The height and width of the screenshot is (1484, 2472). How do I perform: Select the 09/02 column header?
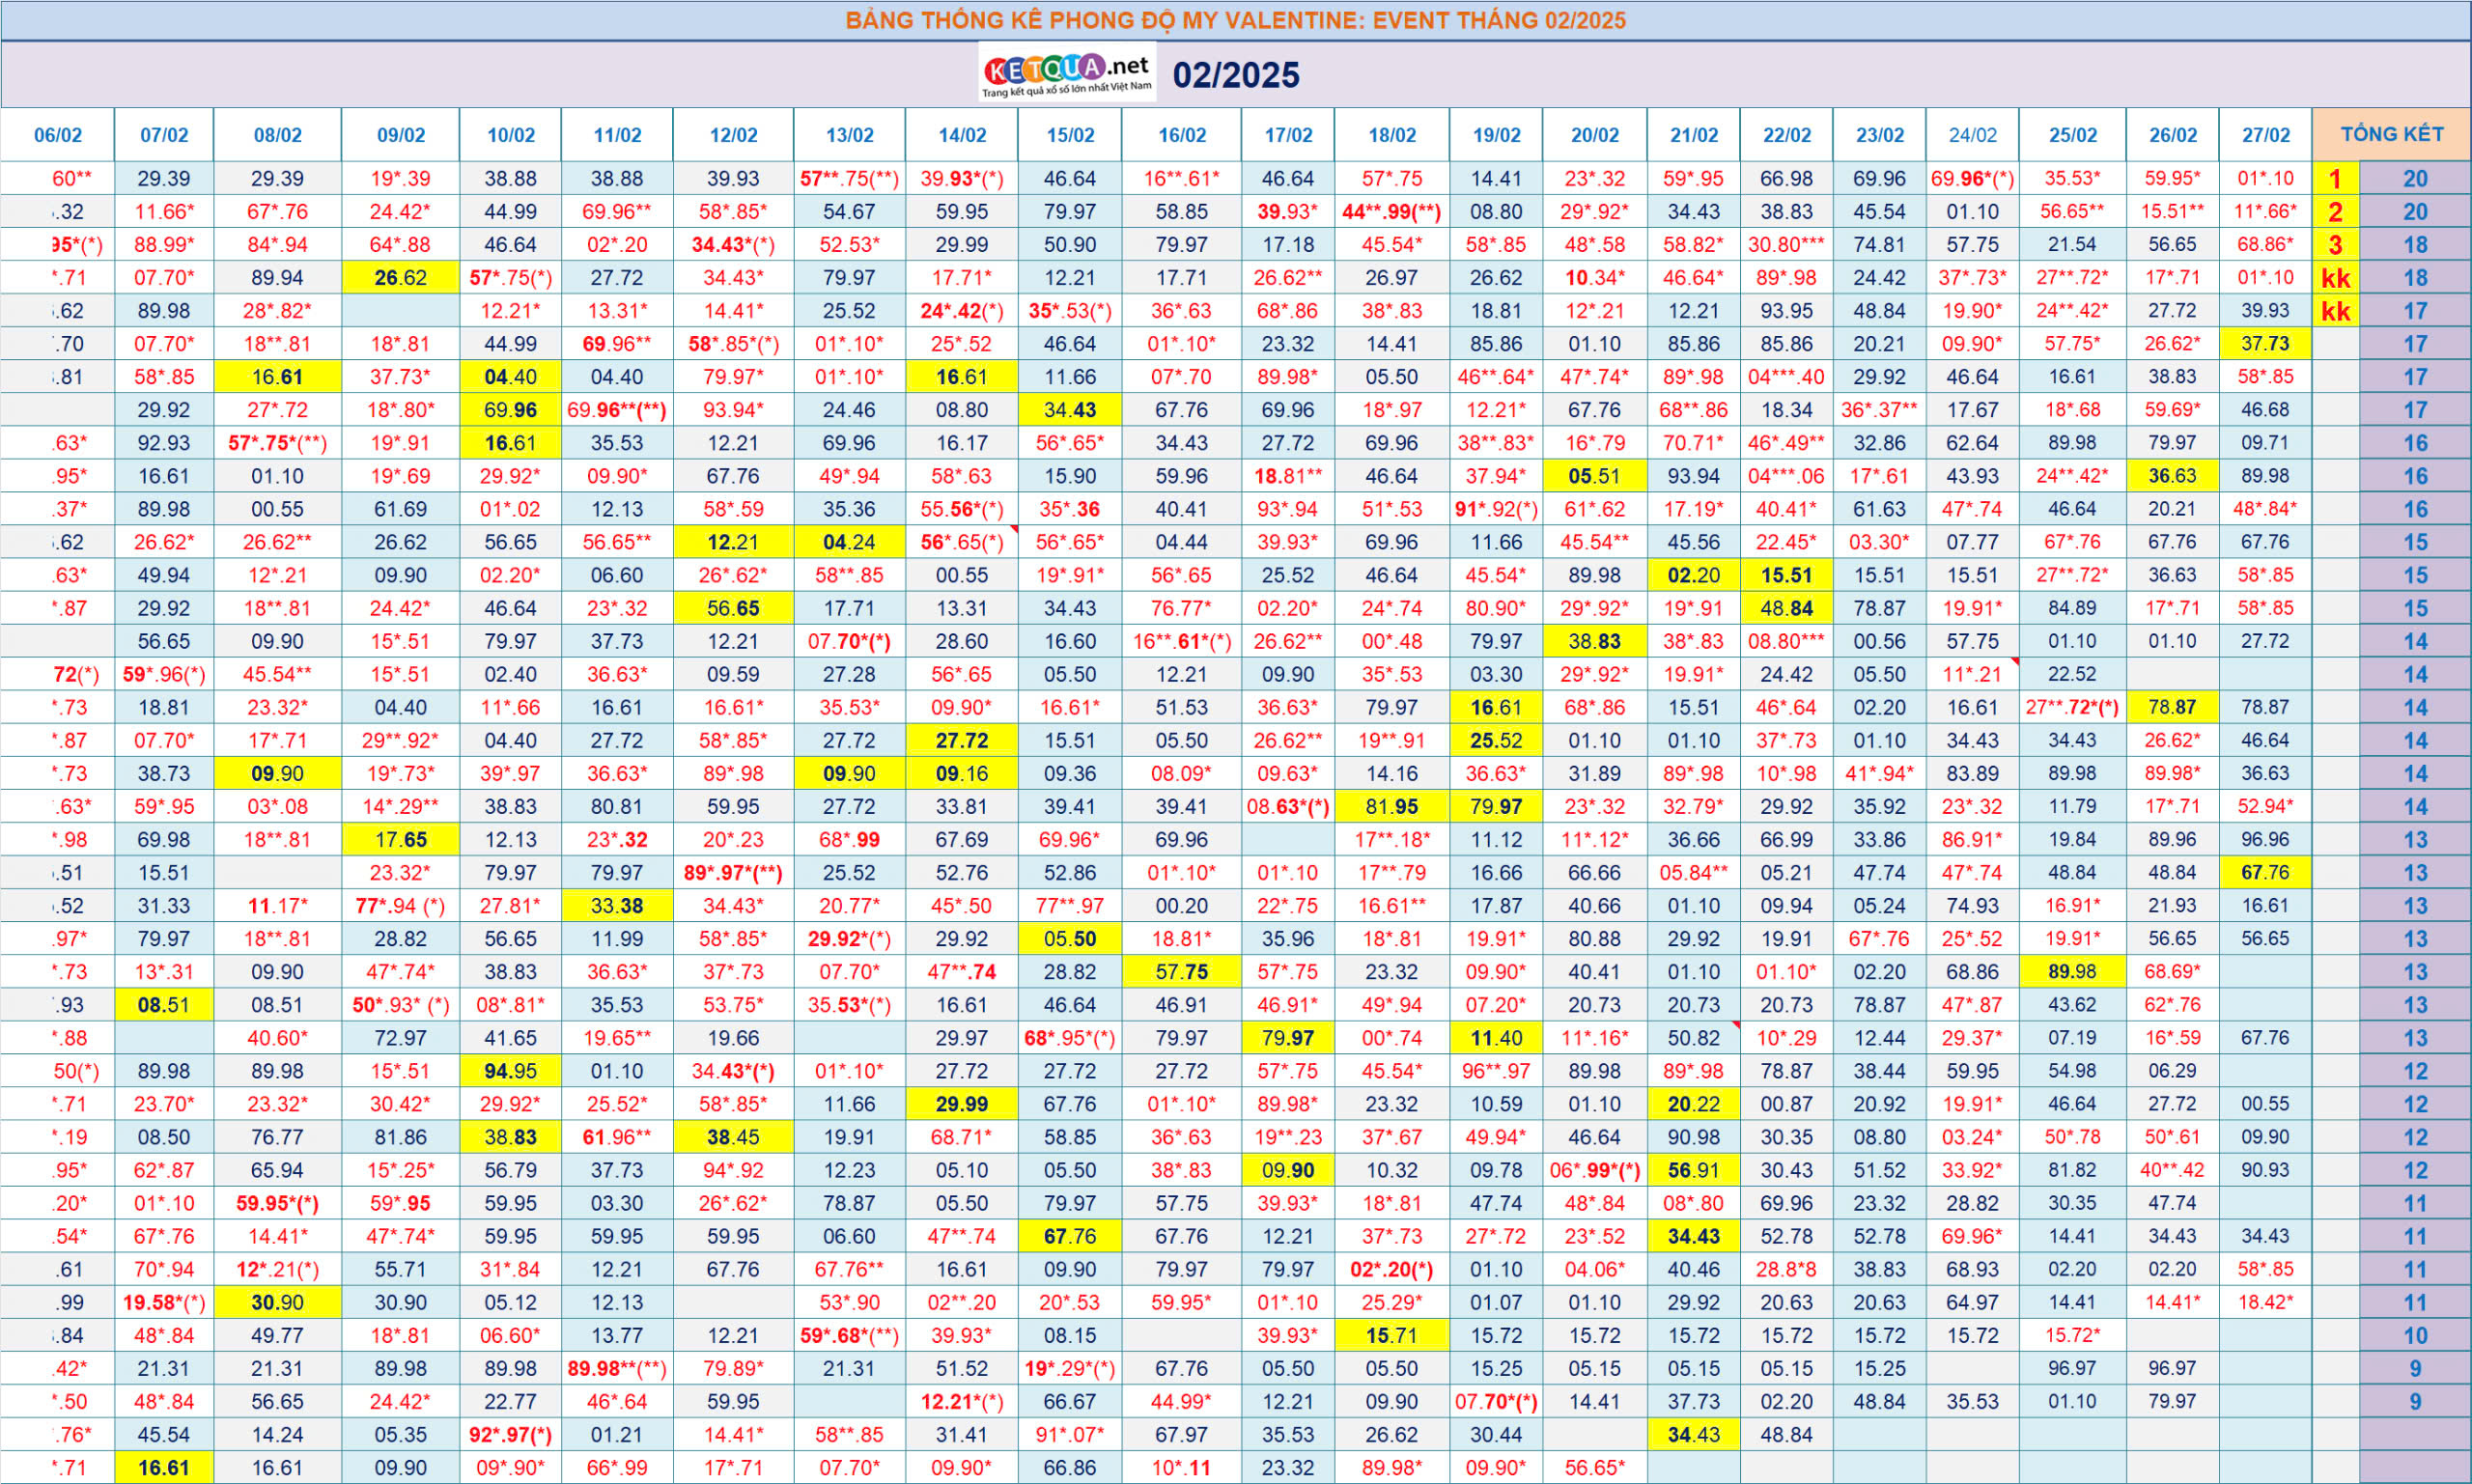click(401, 135)
